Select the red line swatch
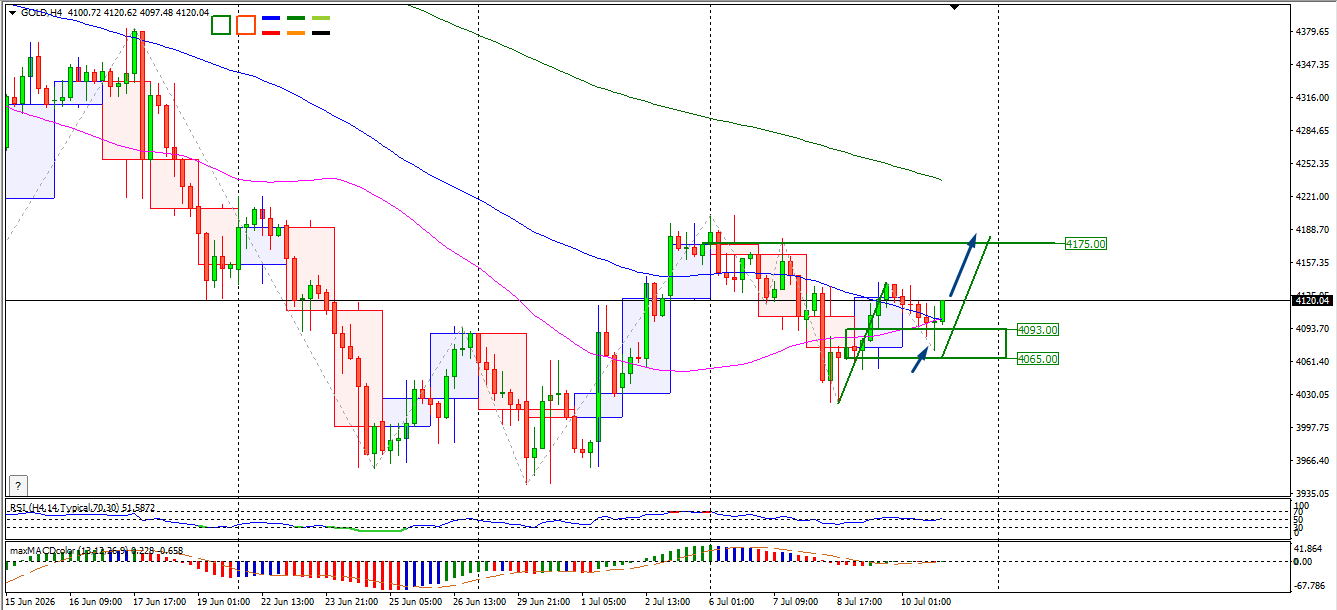1337x610 pixels. coord(270,33)
